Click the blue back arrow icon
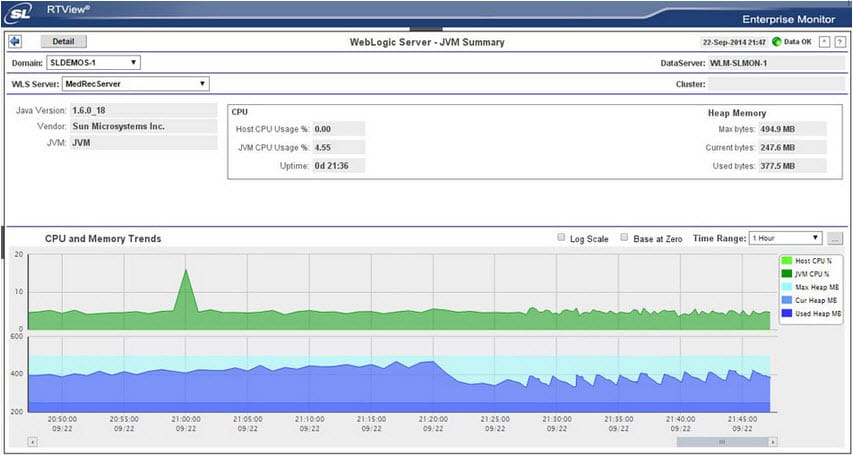This screenshot has height=455, width=853. pos(15,41)
